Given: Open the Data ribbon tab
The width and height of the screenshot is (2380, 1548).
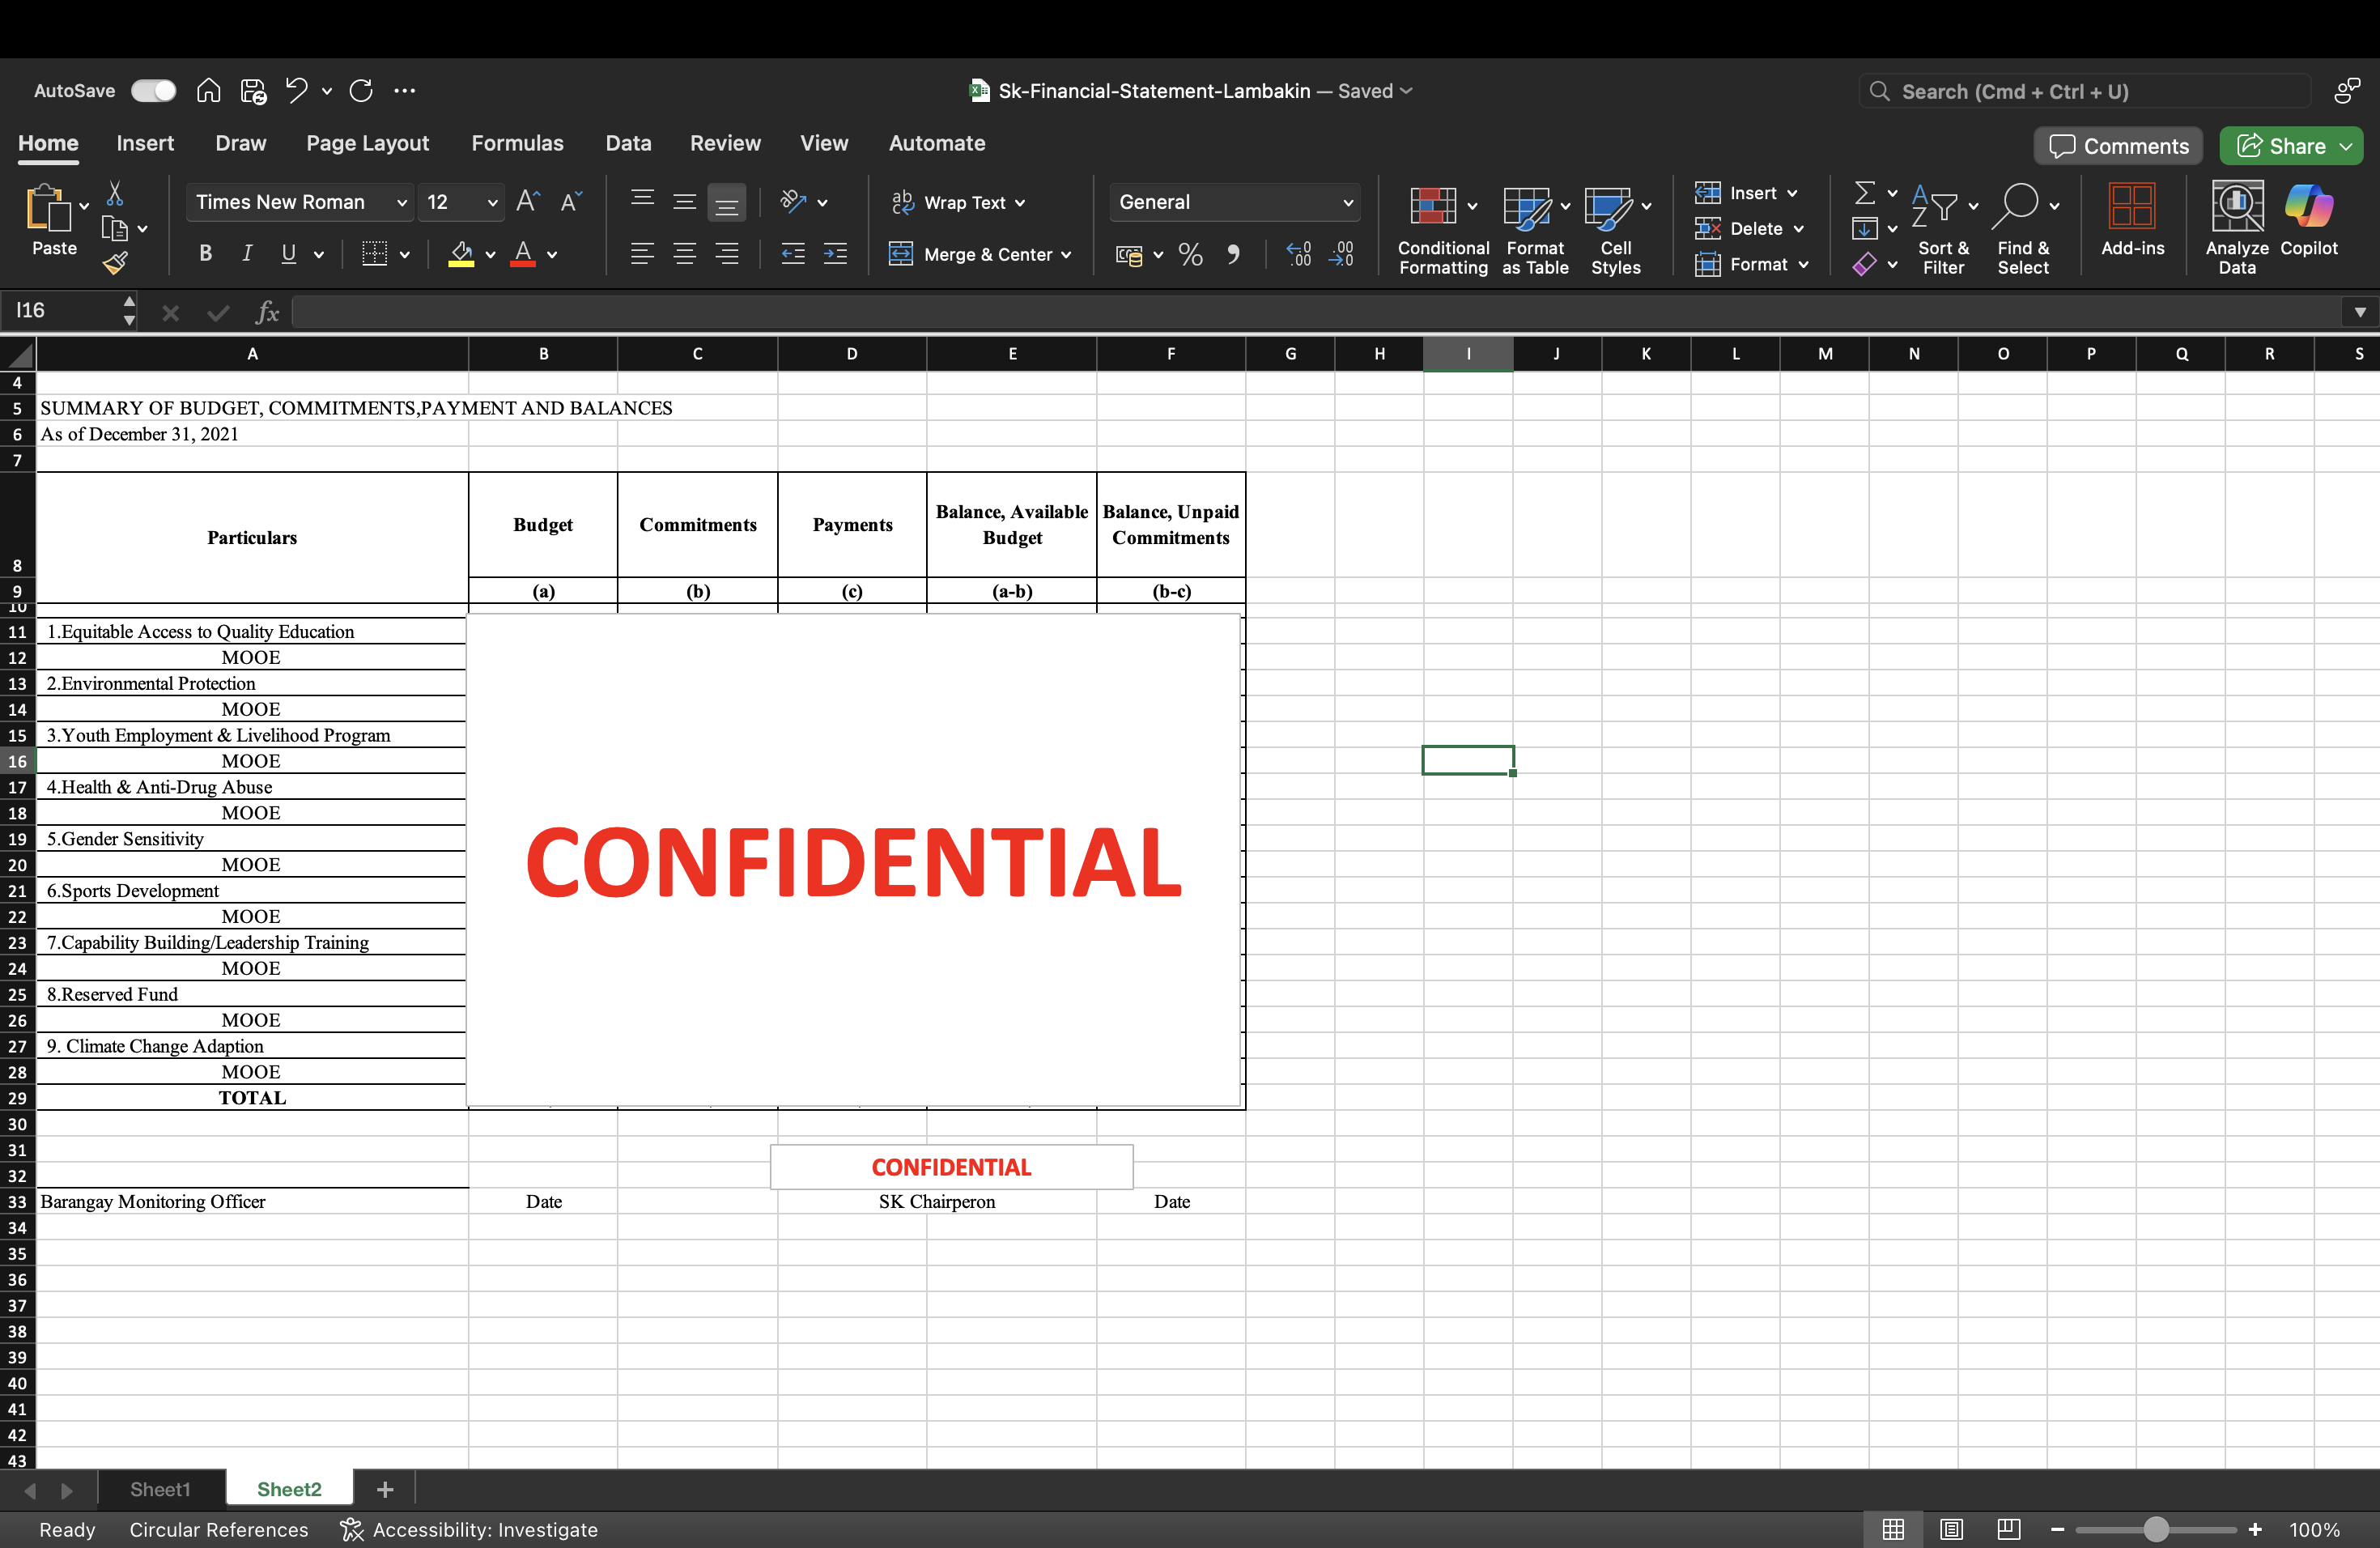Looking at the screenshot, I should point(628,143).
